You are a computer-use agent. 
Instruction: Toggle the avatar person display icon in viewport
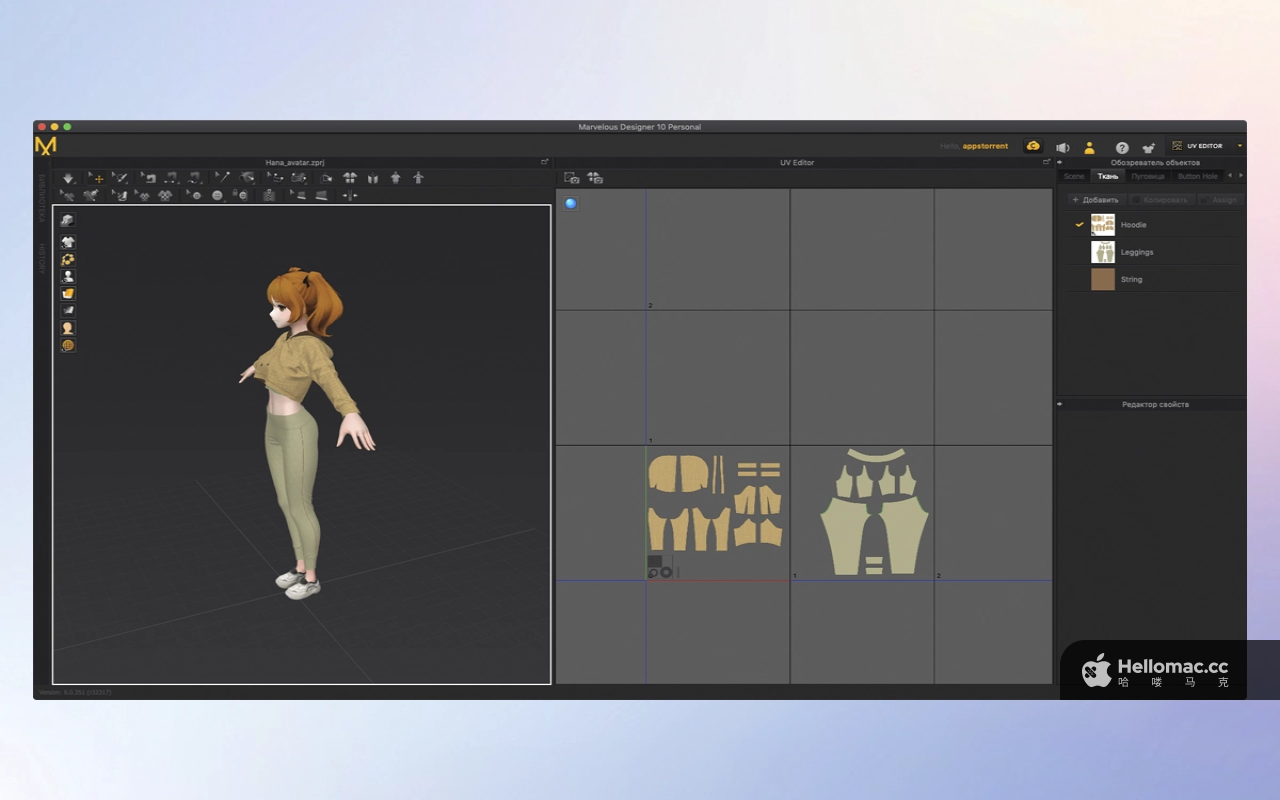(x=68, y=276)
